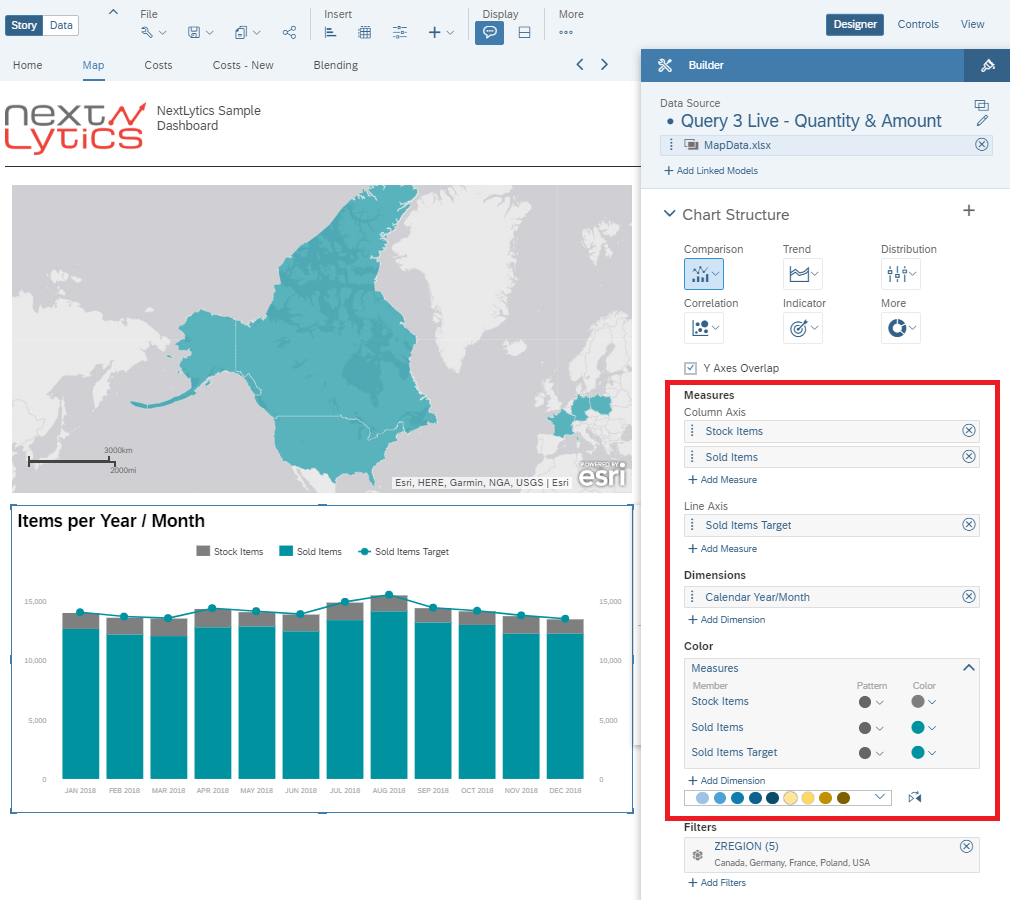Image resolution: width=1010 pixels, height=900 pixels.
Task: Click Add Linked Models
Action: coord(712,171)
